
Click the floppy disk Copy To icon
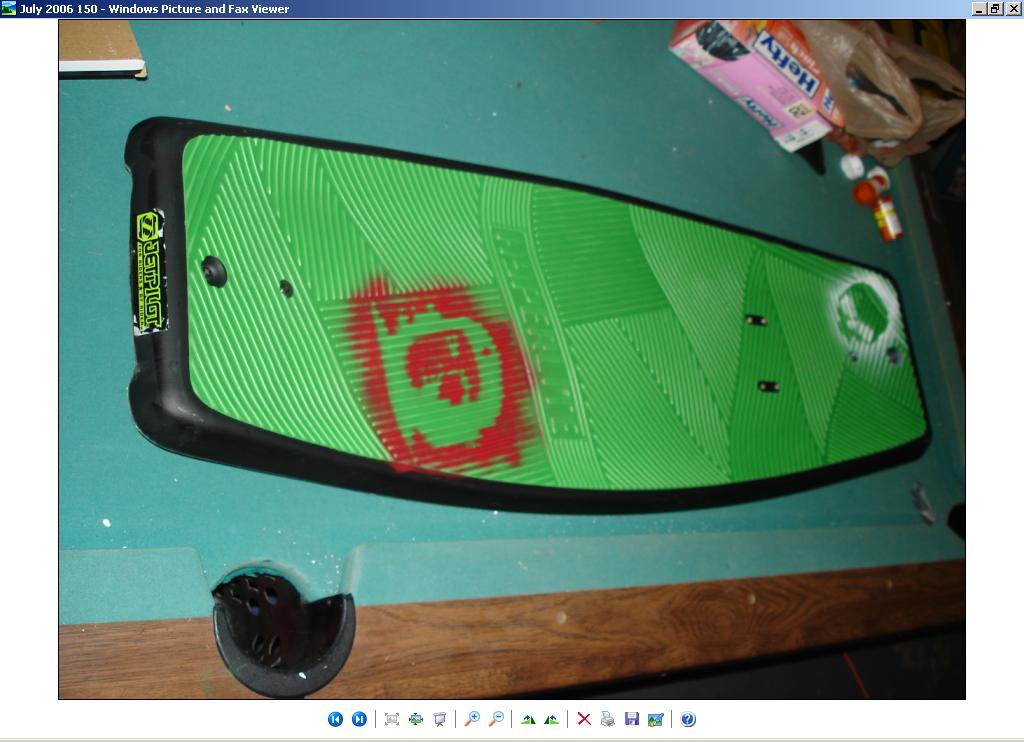(x=632, y=719)
